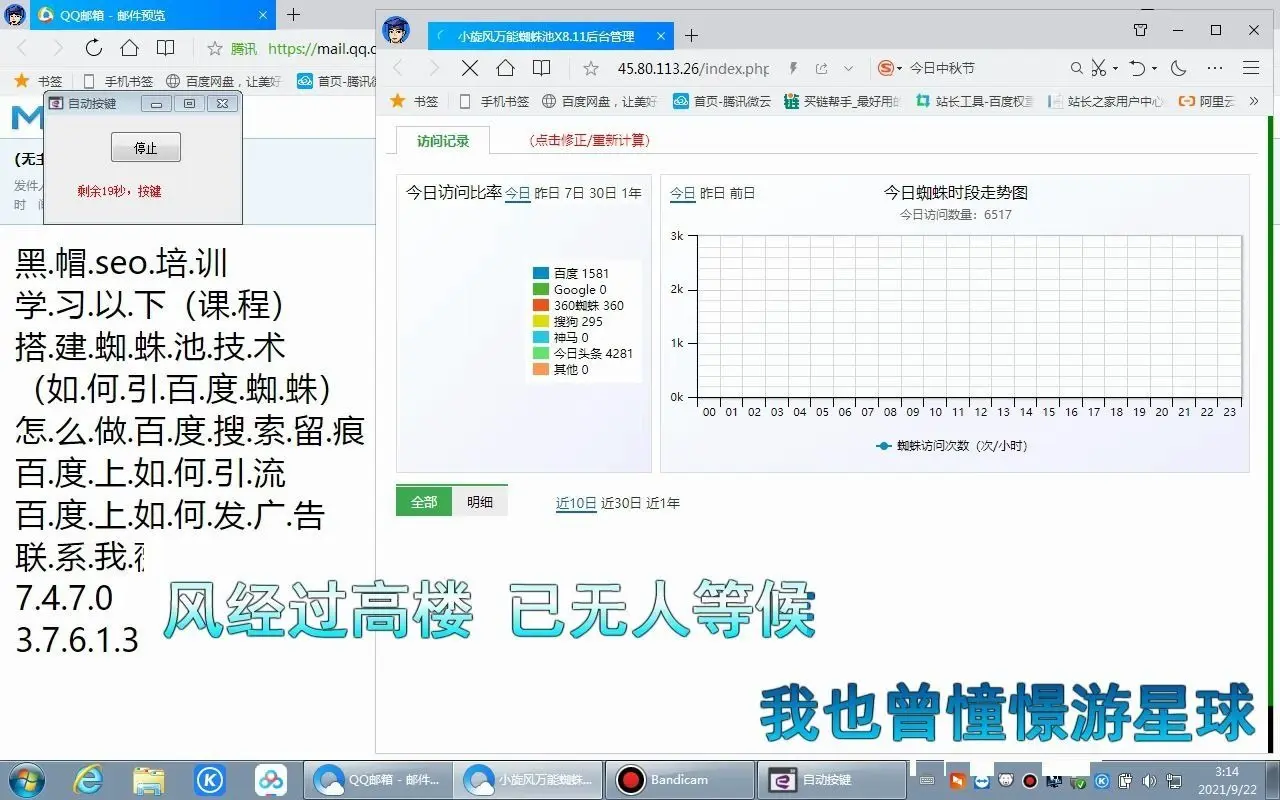1280x800 pixels.
Task: Select the 访问记录 tab
Action: point(443,141)
